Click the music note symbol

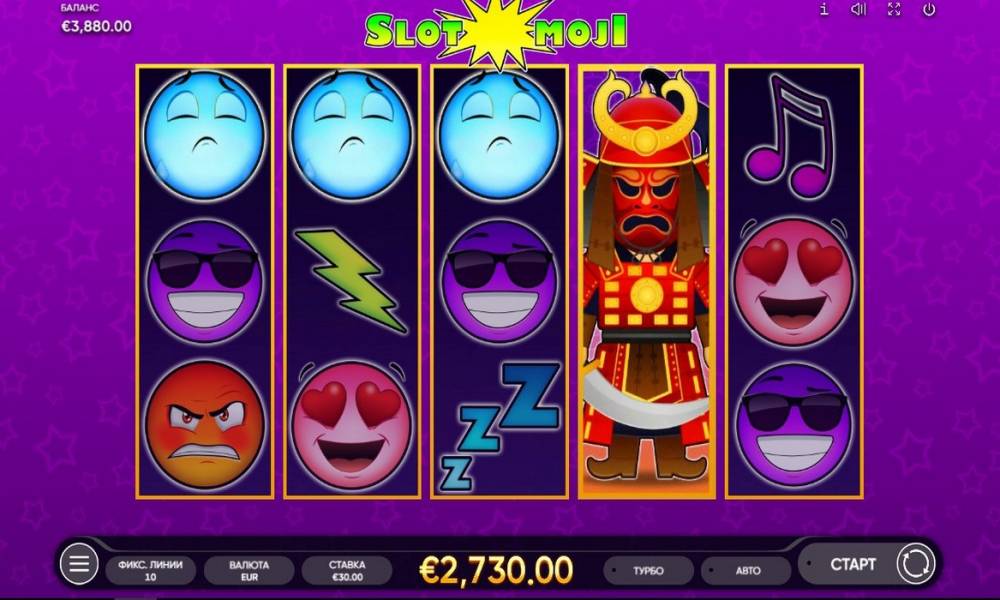coord(791,135)
